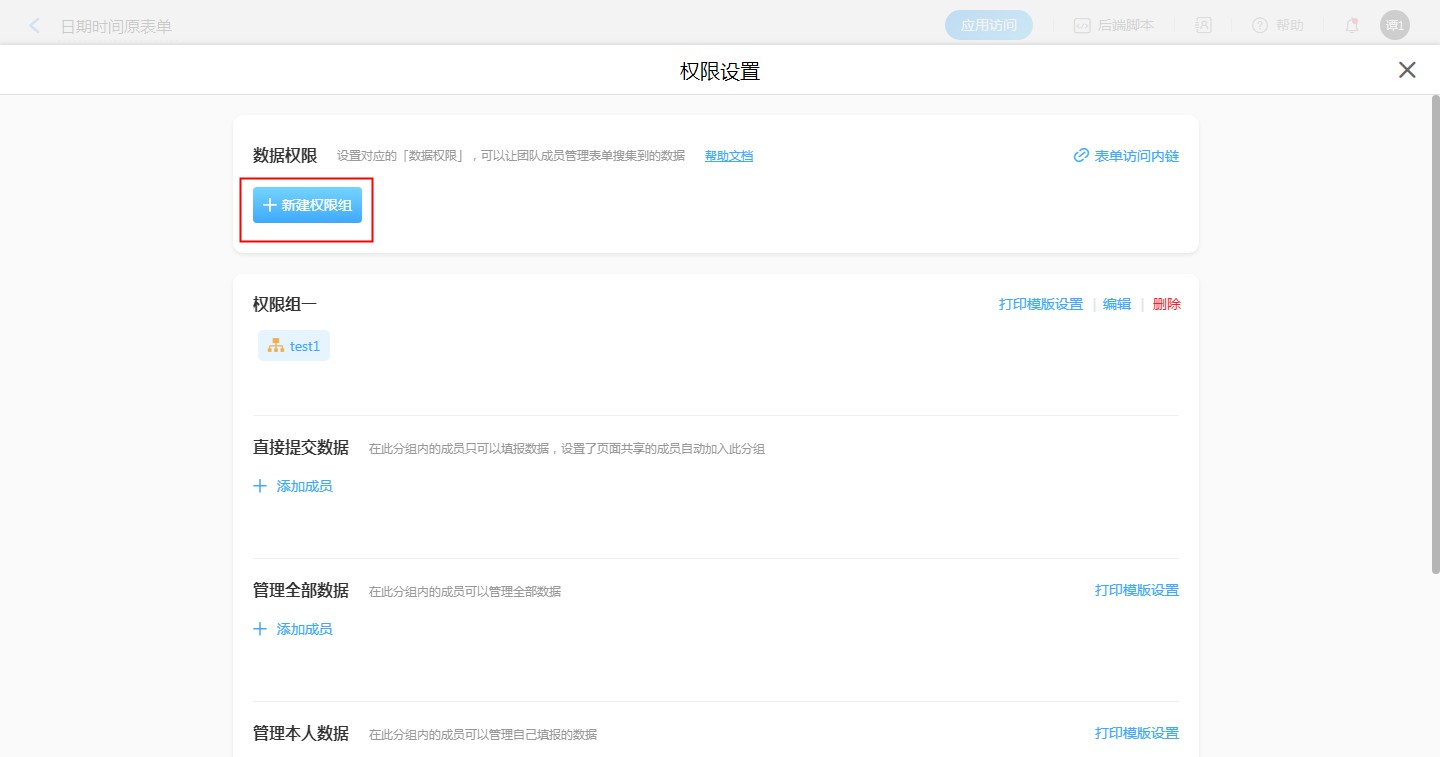Click 编辑 for 权限组一
This screenshot has height=757, width=1440.
coord(1117,304)
